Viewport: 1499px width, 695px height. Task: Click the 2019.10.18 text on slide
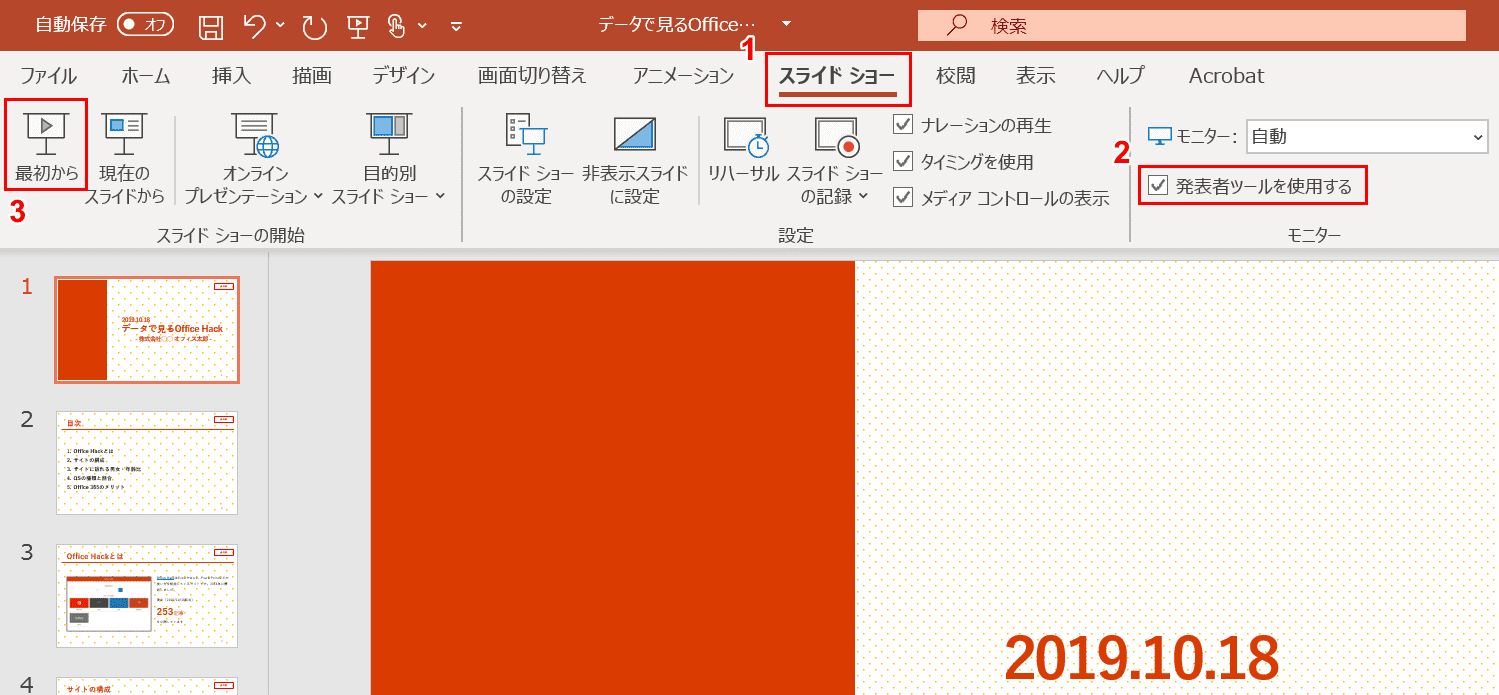point(1141,657)
